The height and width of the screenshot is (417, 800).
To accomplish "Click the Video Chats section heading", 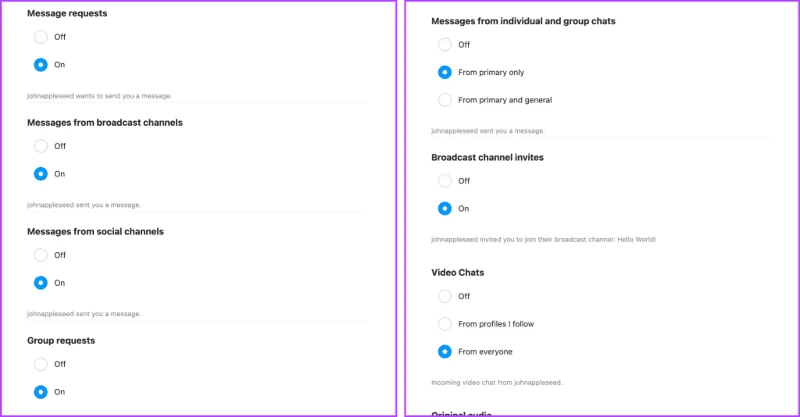I will click(458, 273).
